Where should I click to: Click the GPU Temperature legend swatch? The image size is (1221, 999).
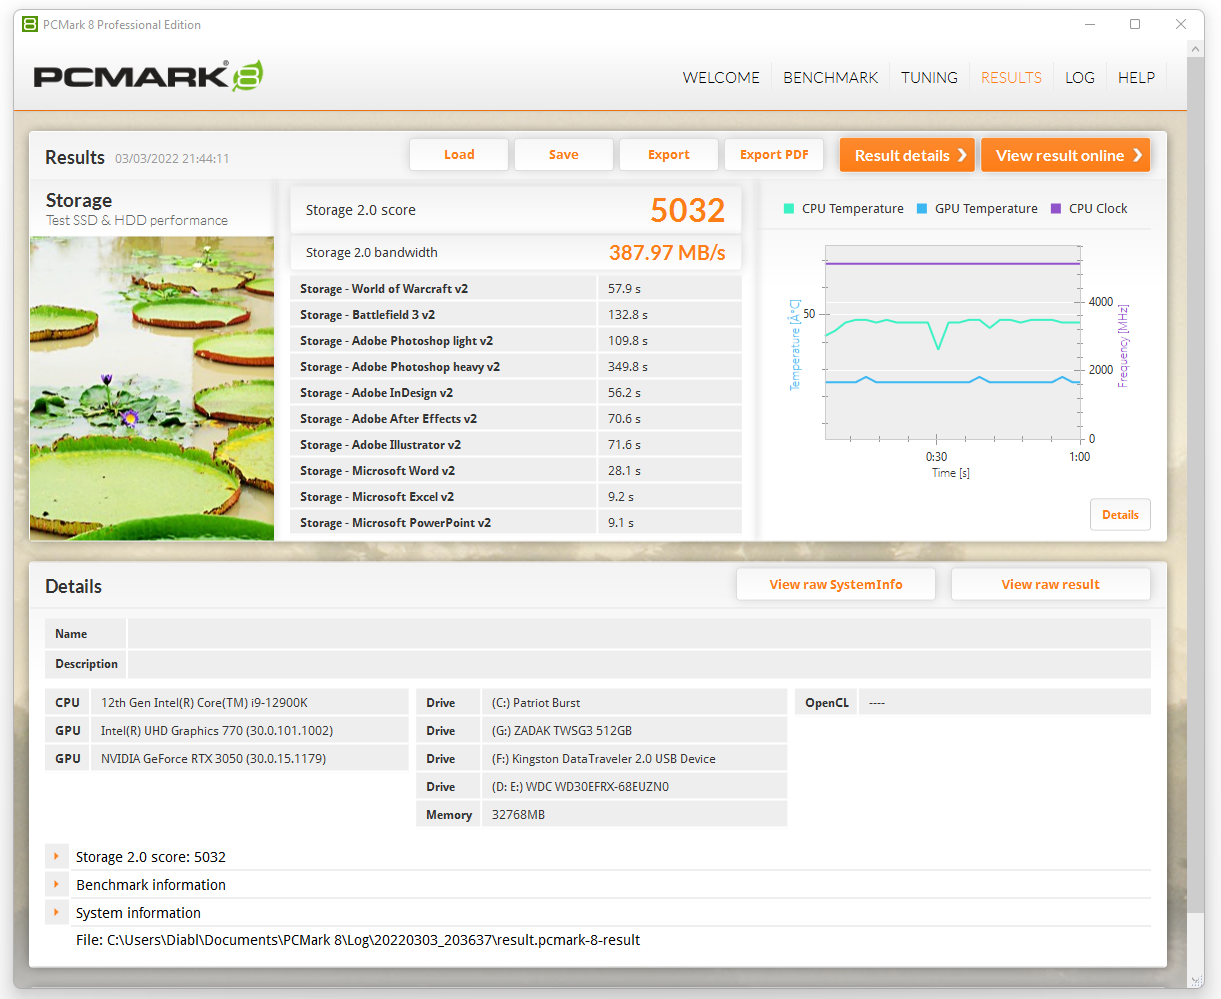922,209
